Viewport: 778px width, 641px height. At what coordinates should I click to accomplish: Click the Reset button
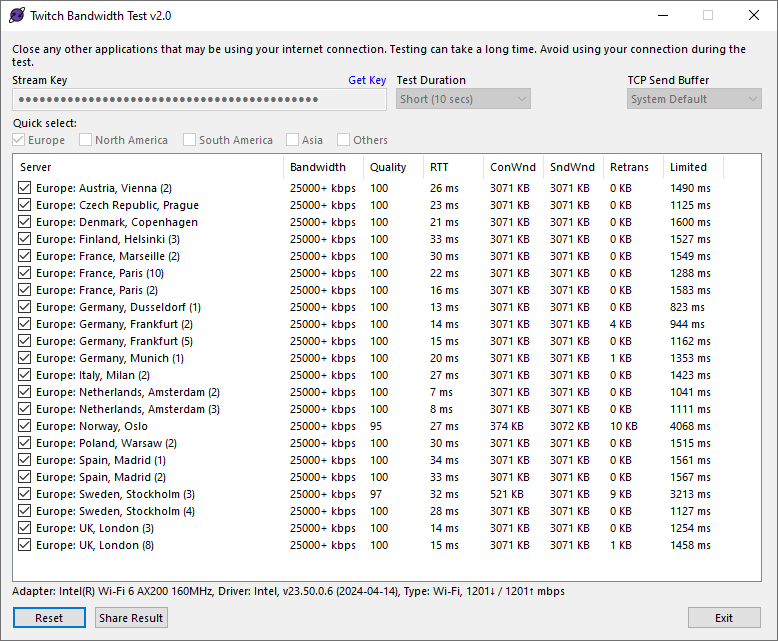49,618
